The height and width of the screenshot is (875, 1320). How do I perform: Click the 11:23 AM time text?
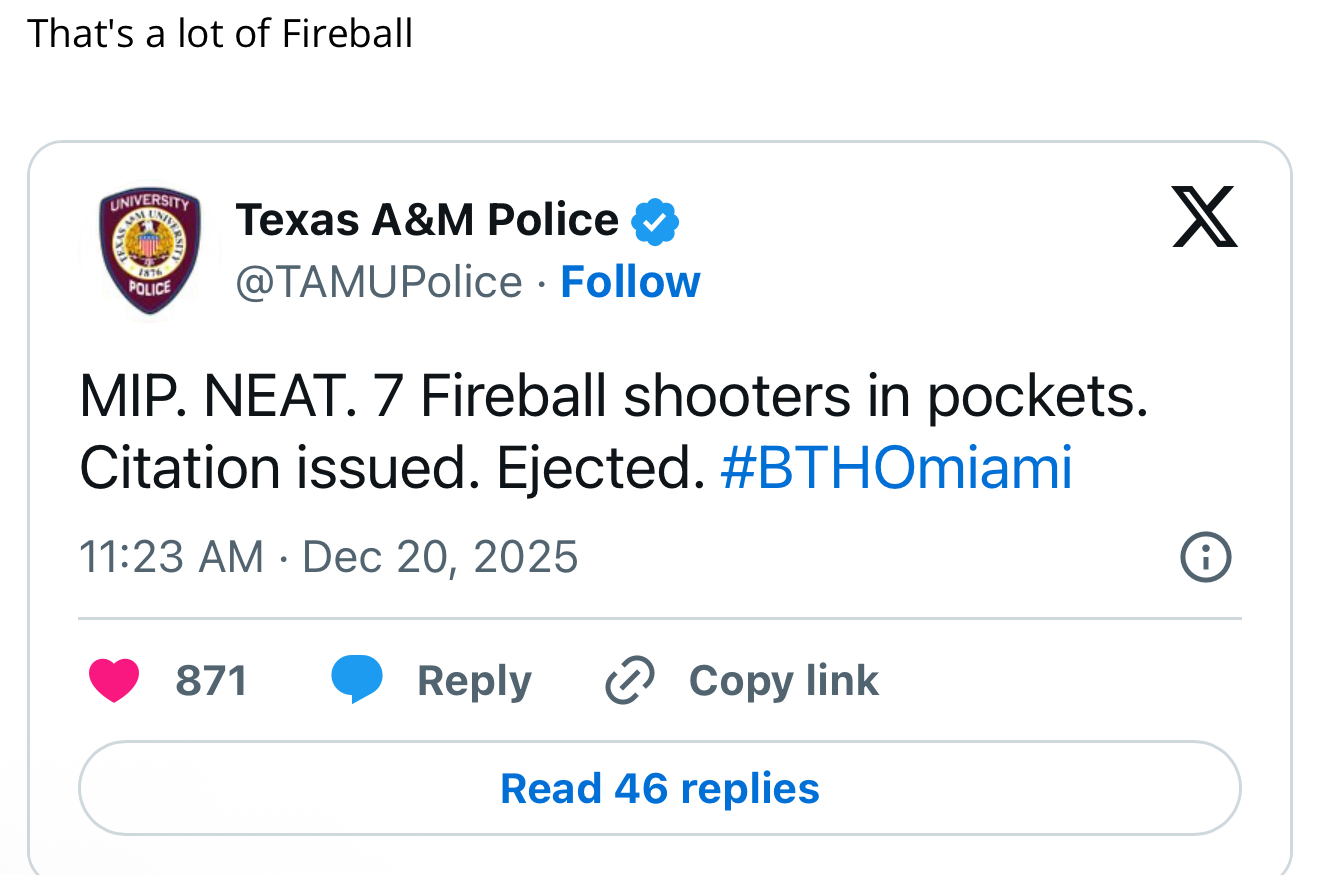point(171,556)
